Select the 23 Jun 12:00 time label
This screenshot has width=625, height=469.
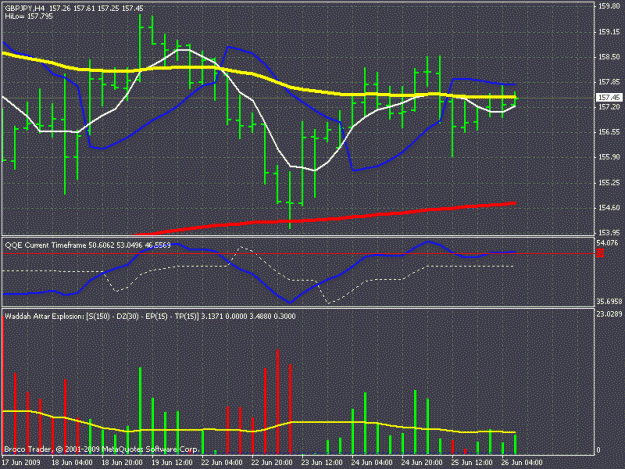(322, 462)
